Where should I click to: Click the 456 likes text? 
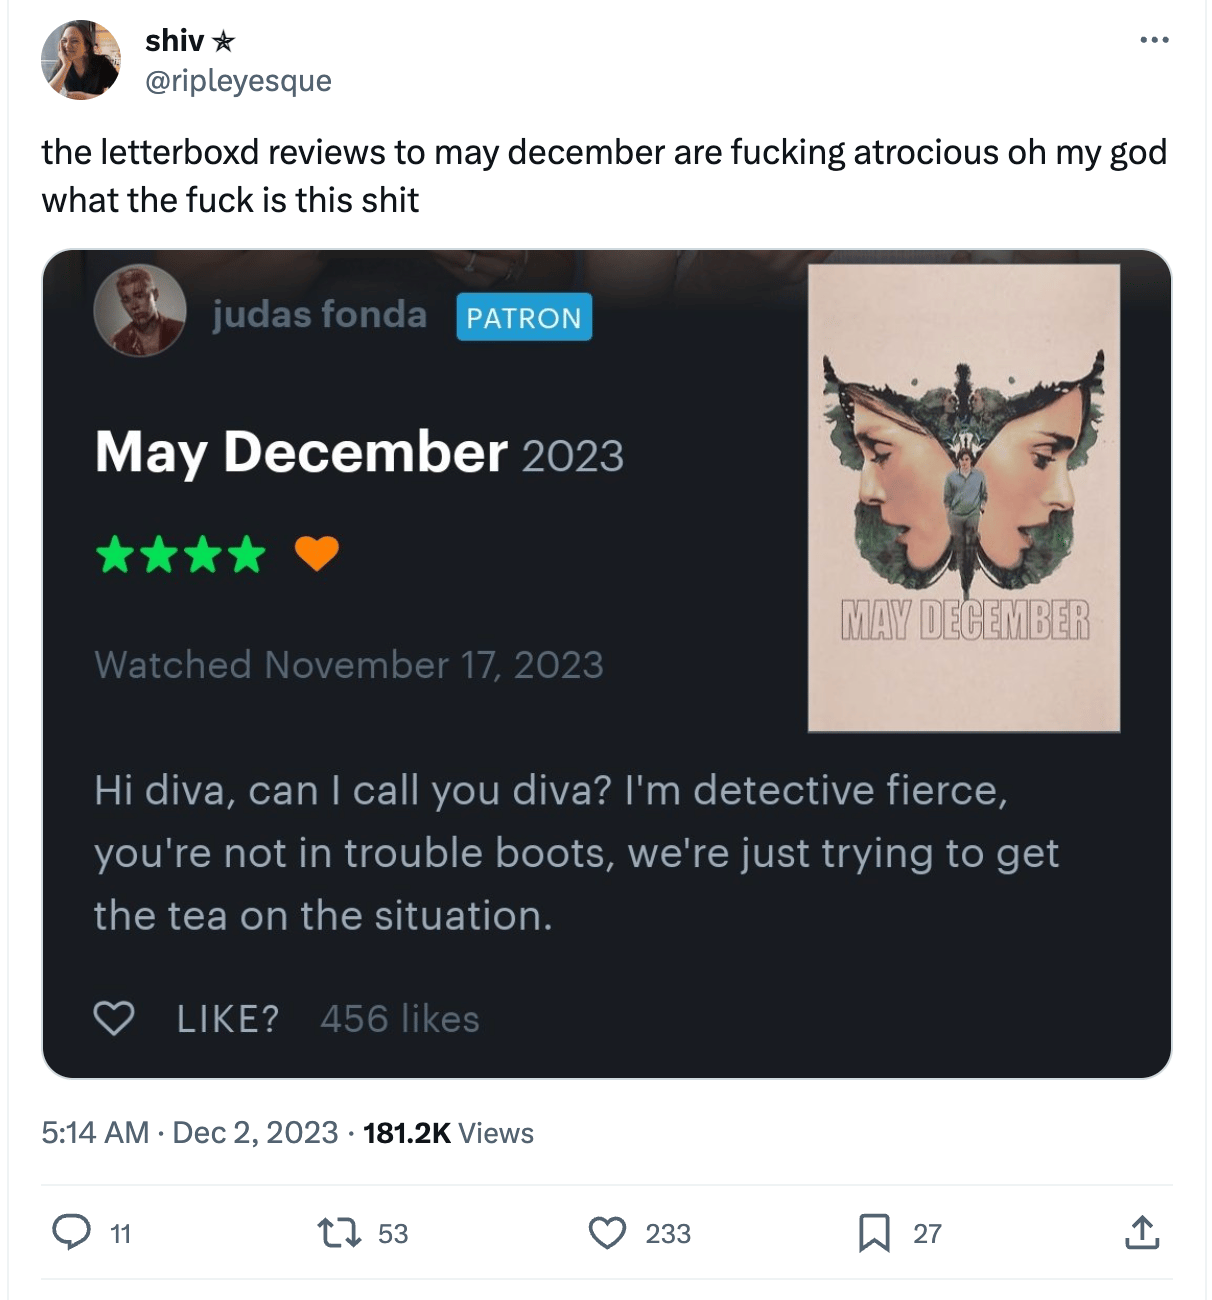(400, 1019)
